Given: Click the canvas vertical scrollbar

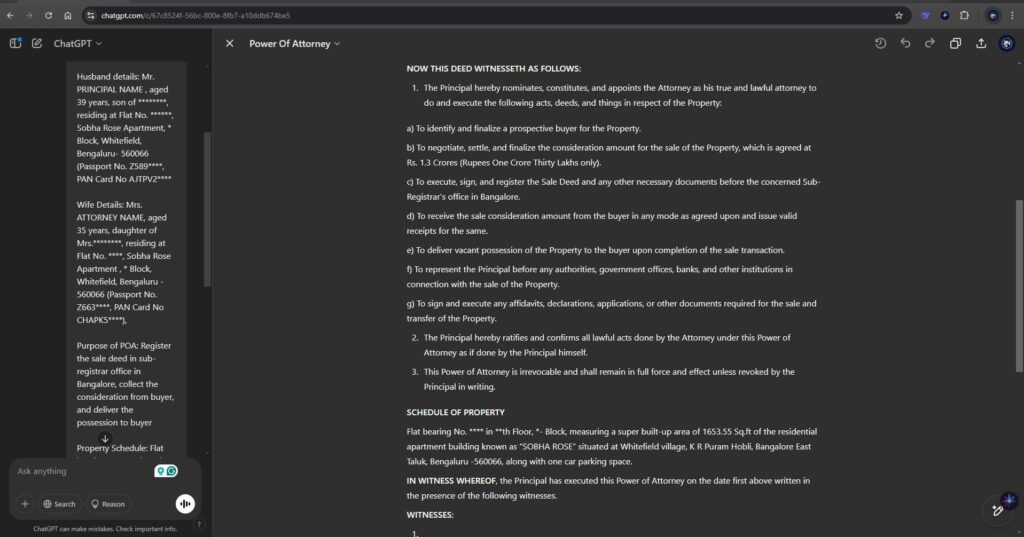Looking at the screenshot, I should [x=1019, y=260].
